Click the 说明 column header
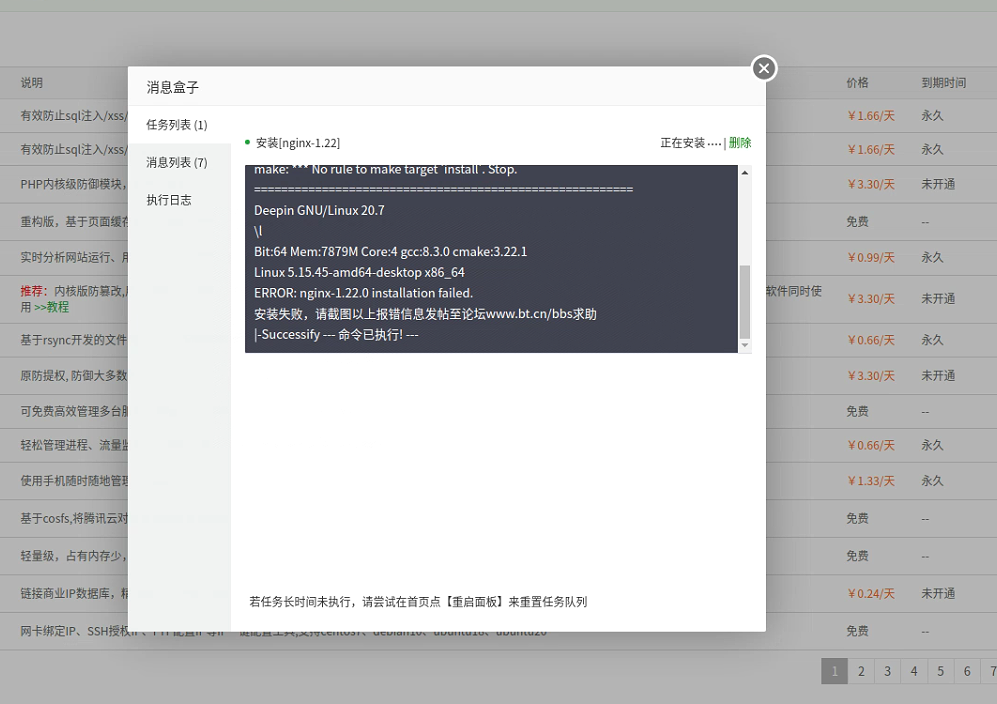997x704 pixels. coord(32,83)
